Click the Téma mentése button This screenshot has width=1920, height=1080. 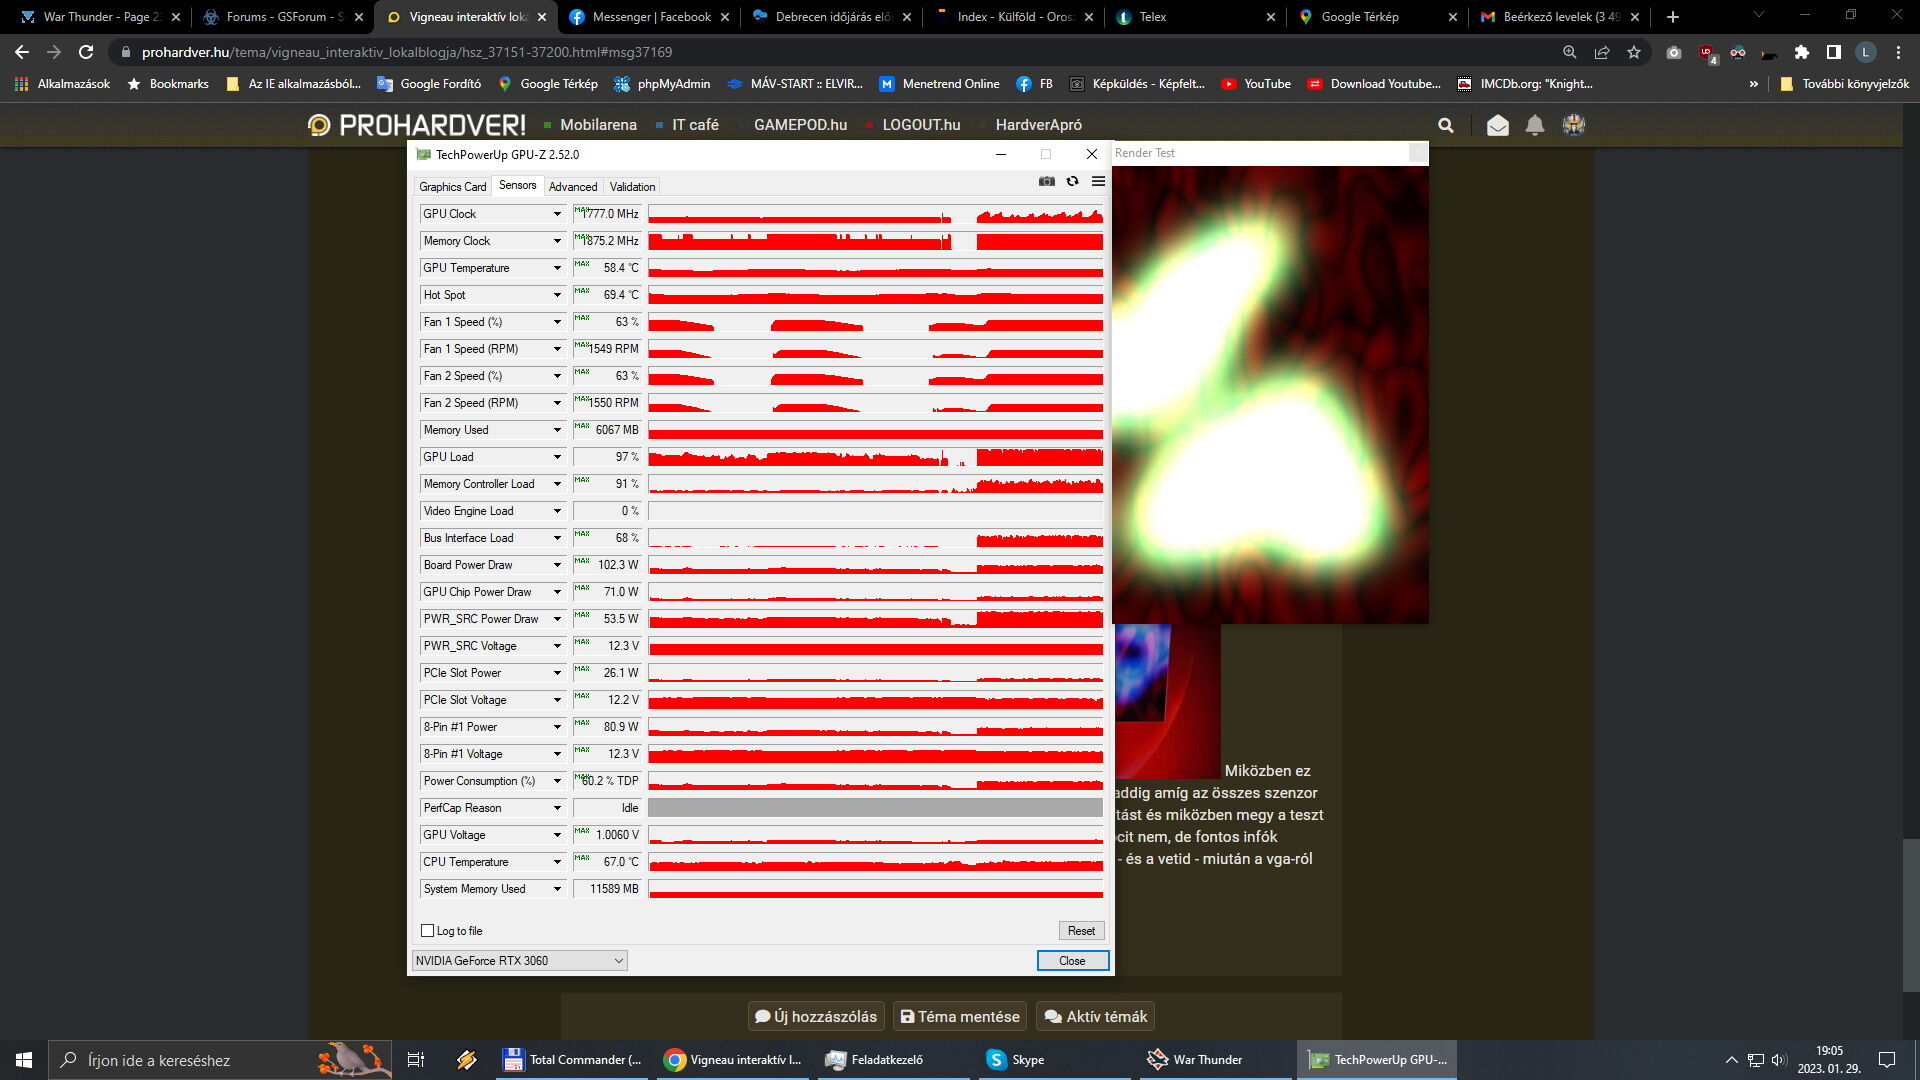(960, 1017)
